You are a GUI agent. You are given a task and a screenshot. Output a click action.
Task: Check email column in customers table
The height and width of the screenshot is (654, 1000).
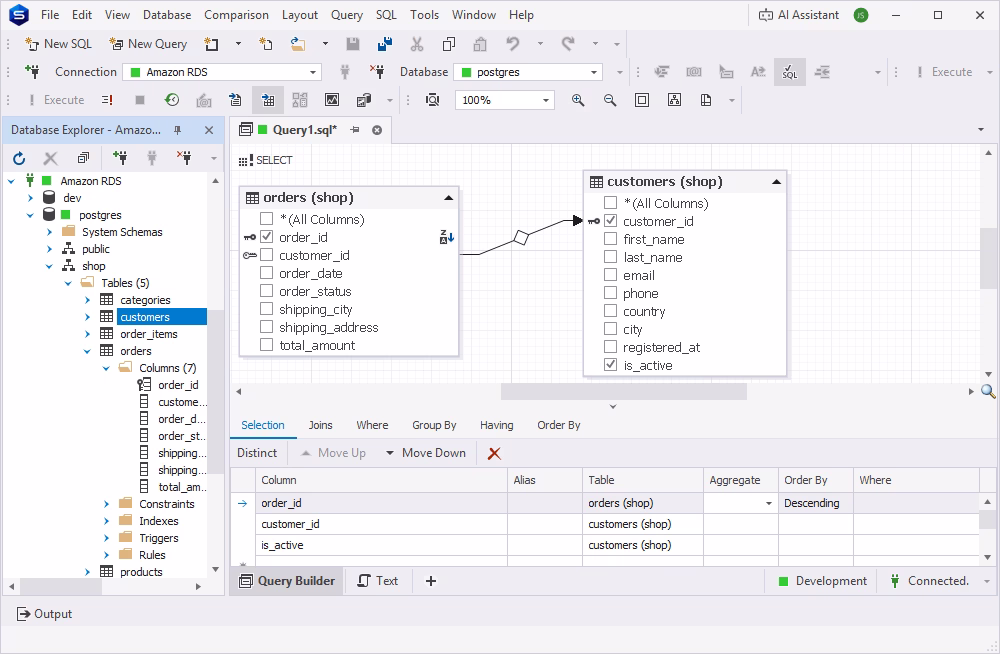[x=610, y=275]
